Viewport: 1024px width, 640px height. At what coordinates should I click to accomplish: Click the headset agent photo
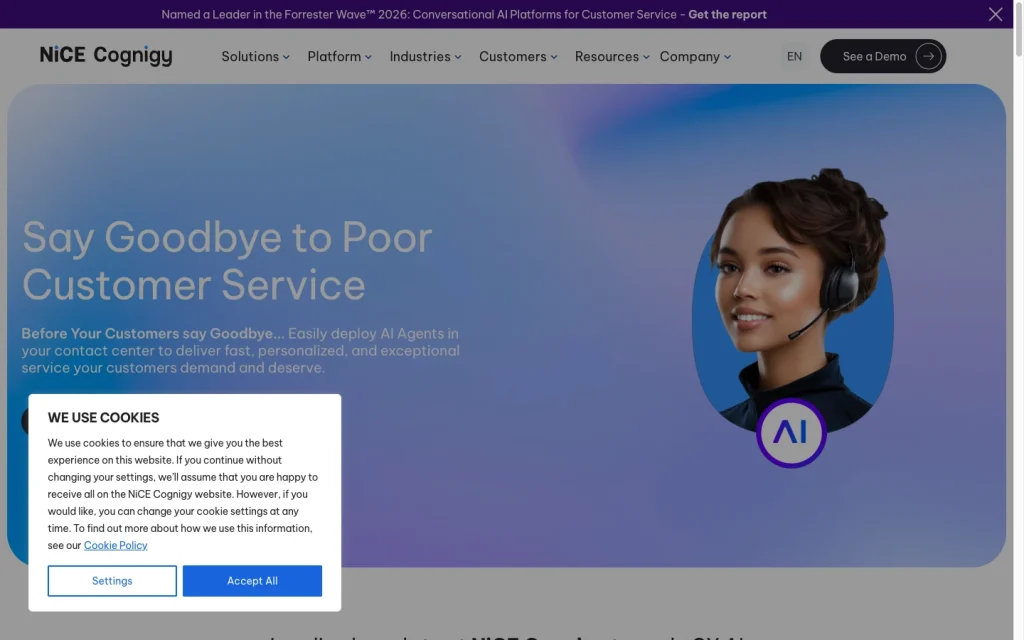click(x=792, y=300)
